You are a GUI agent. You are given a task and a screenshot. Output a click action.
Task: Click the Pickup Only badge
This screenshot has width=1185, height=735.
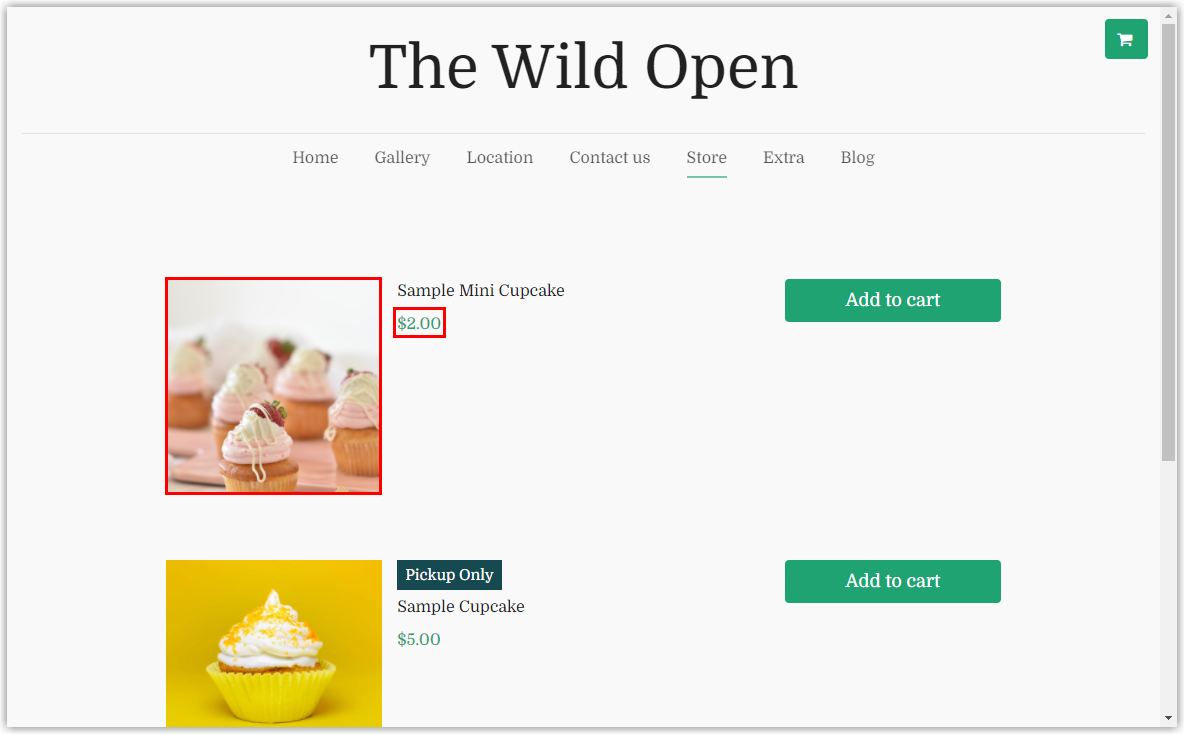(x=449, y=575)
